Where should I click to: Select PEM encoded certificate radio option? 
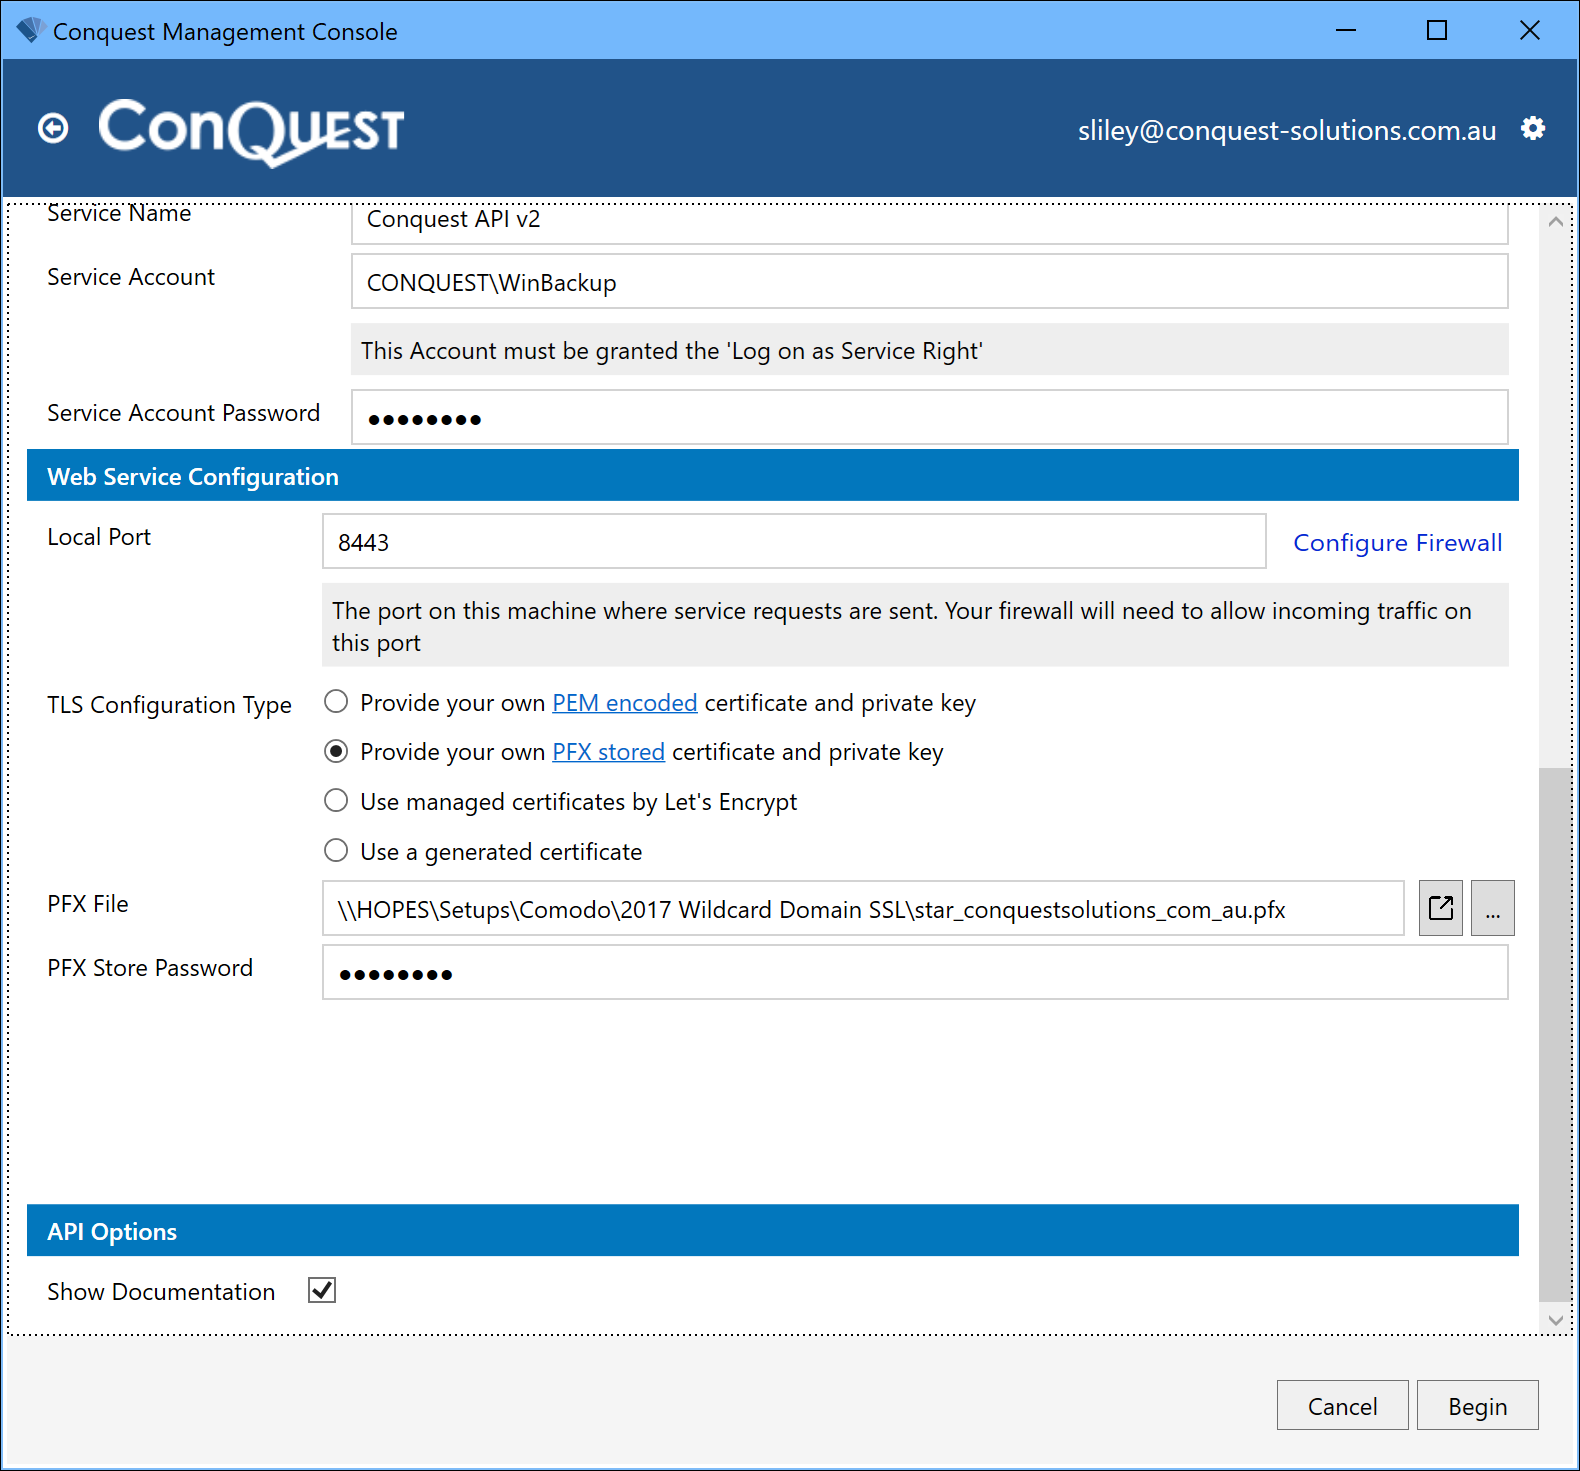[x=336, y=702]
